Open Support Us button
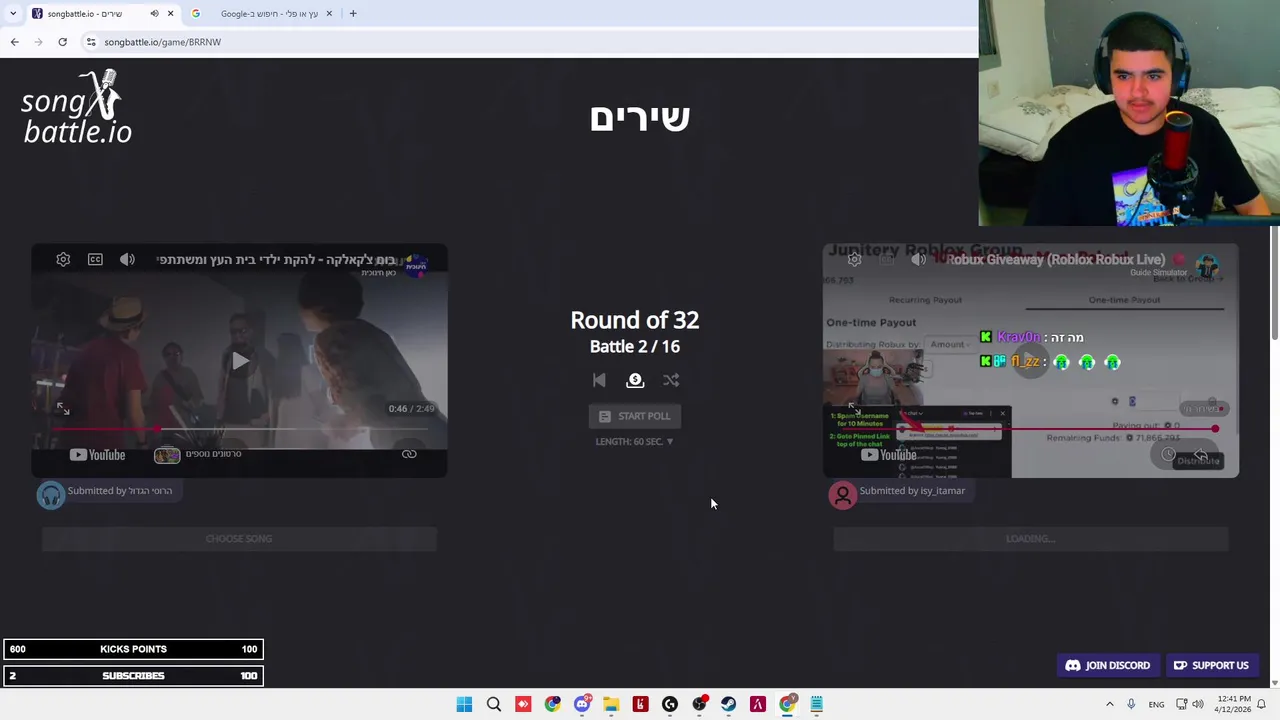Viewport: 1280px width, 720px height. pos(1211,666)
